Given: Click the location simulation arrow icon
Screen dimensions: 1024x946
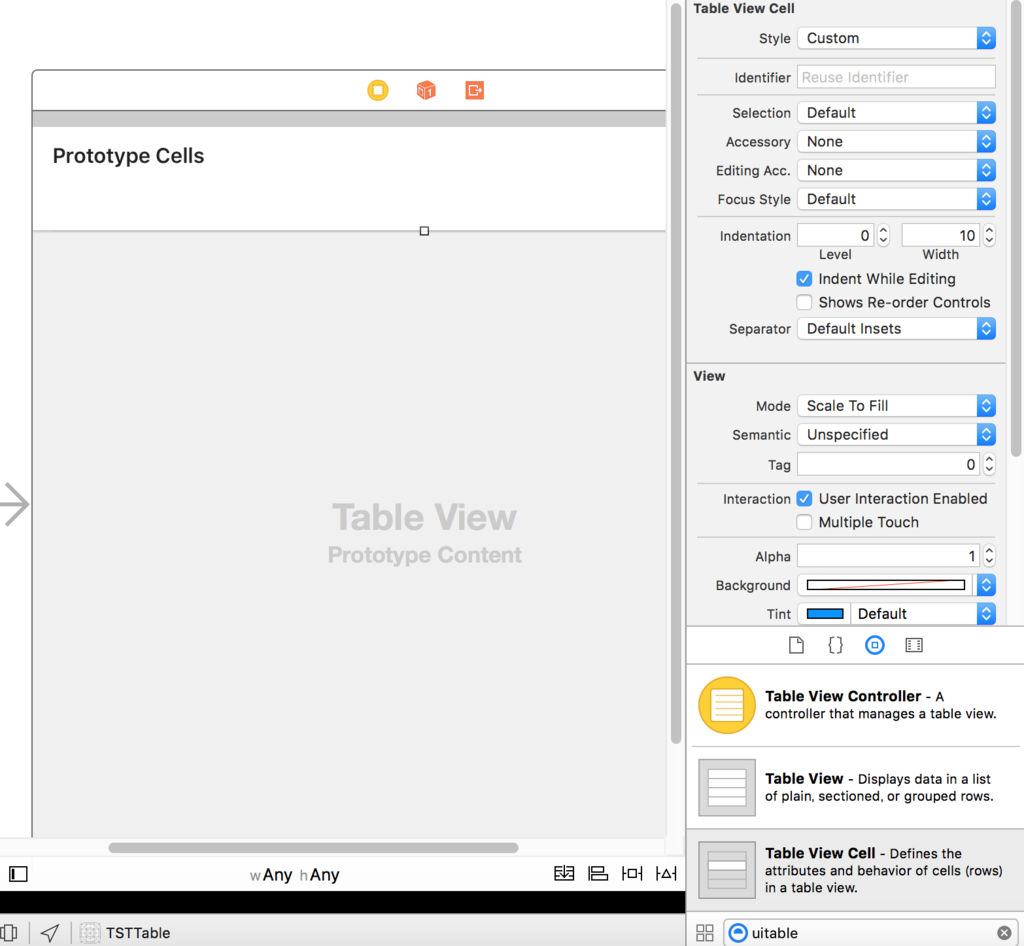Looking at the screenshot, I should [50, 933].
